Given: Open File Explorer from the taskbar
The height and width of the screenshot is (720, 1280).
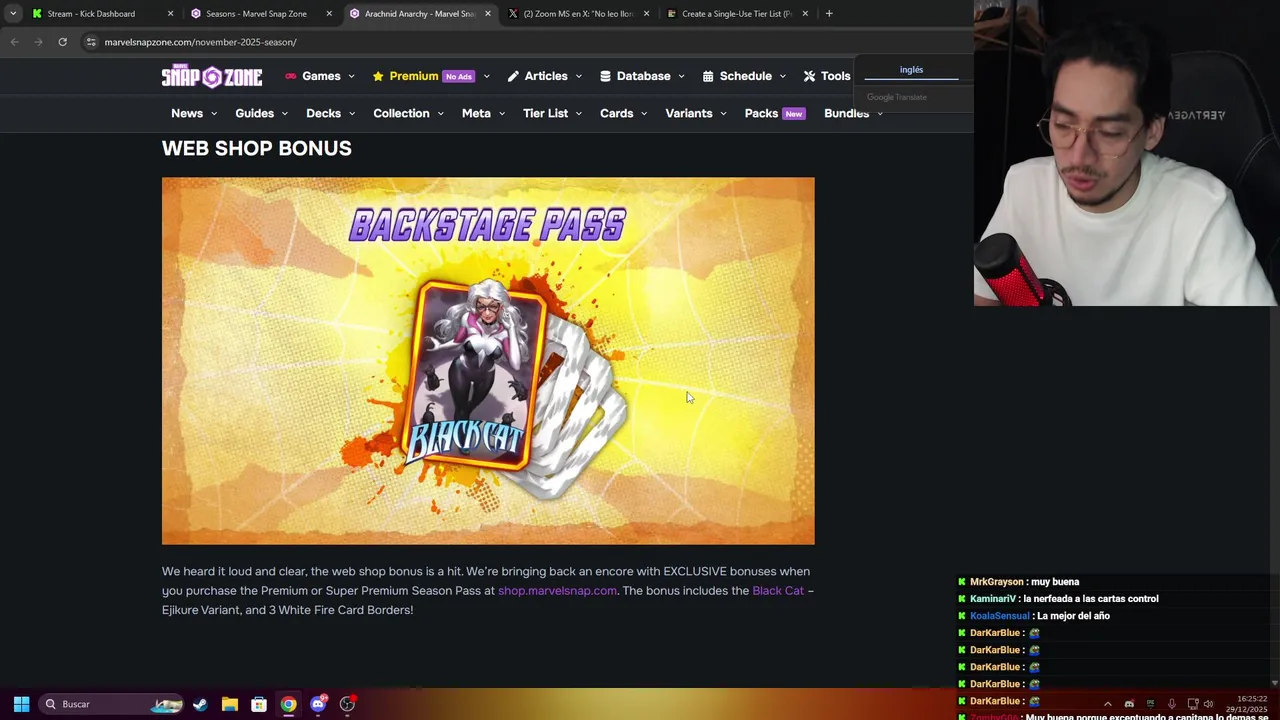Looking at the screenshot, I should (x=229, y=704).
